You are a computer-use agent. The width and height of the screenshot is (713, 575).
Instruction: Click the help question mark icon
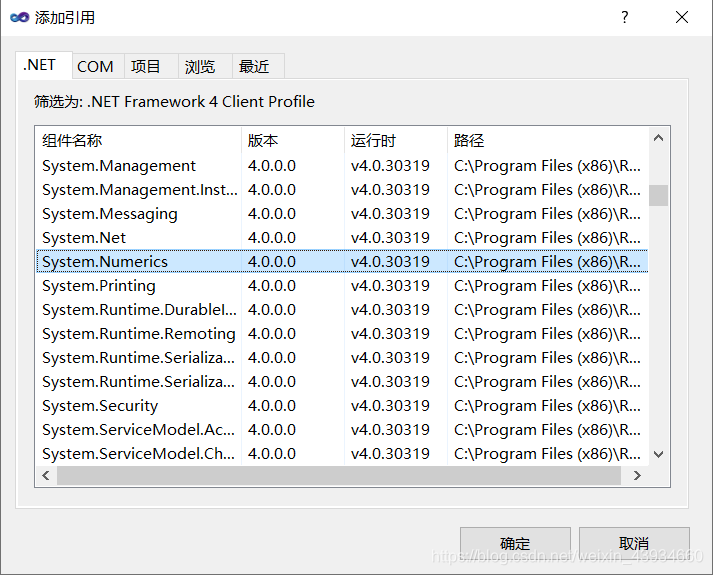click(x=625, y=17)
